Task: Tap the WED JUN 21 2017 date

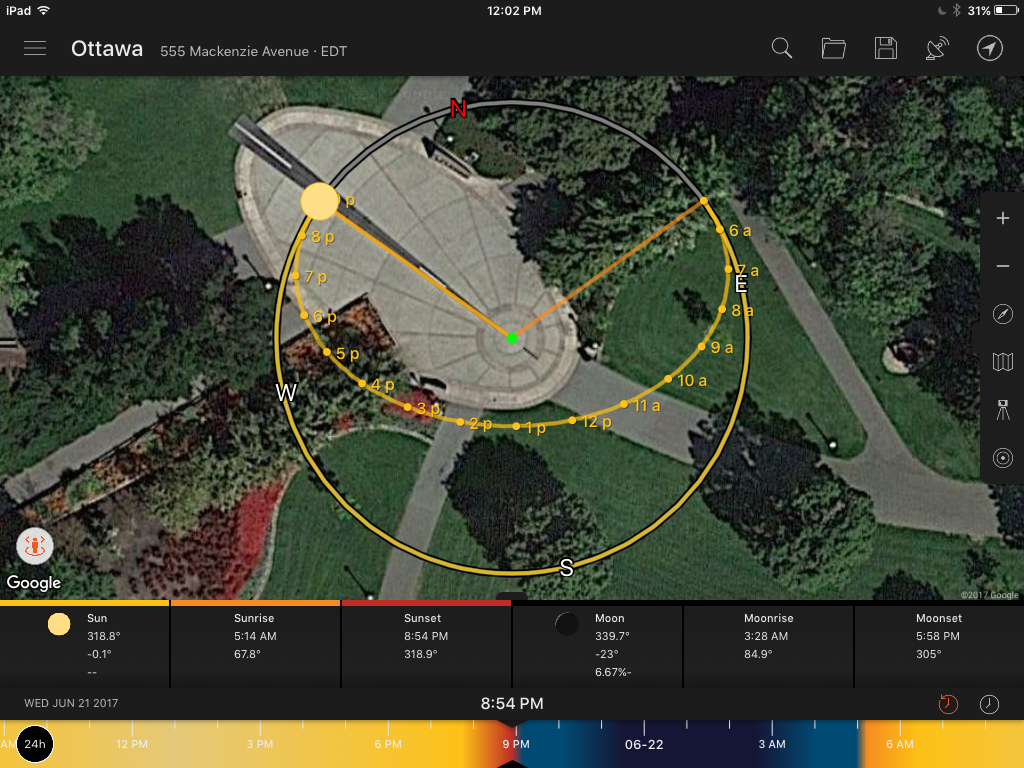Action: [71, 704]
